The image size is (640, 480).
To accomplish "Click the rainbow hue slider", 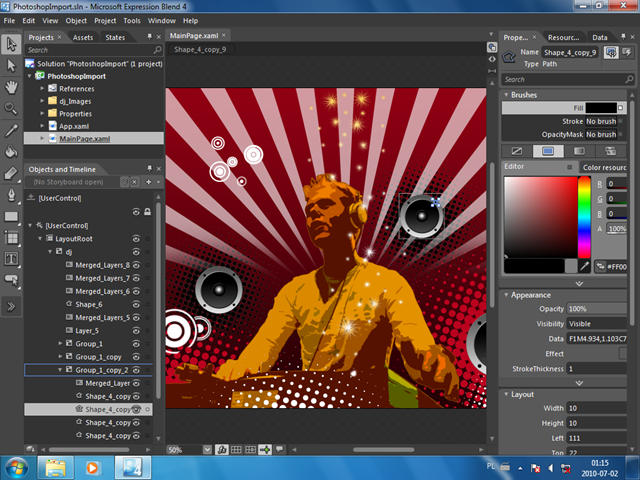I will click(584, 217).
